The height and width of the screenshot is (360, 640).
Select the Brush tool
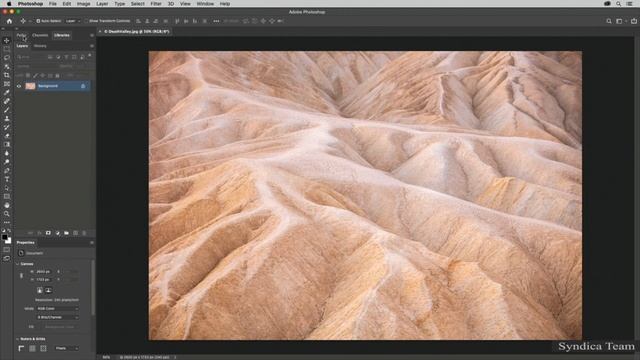pyautogui.click(x=7, y=110)
